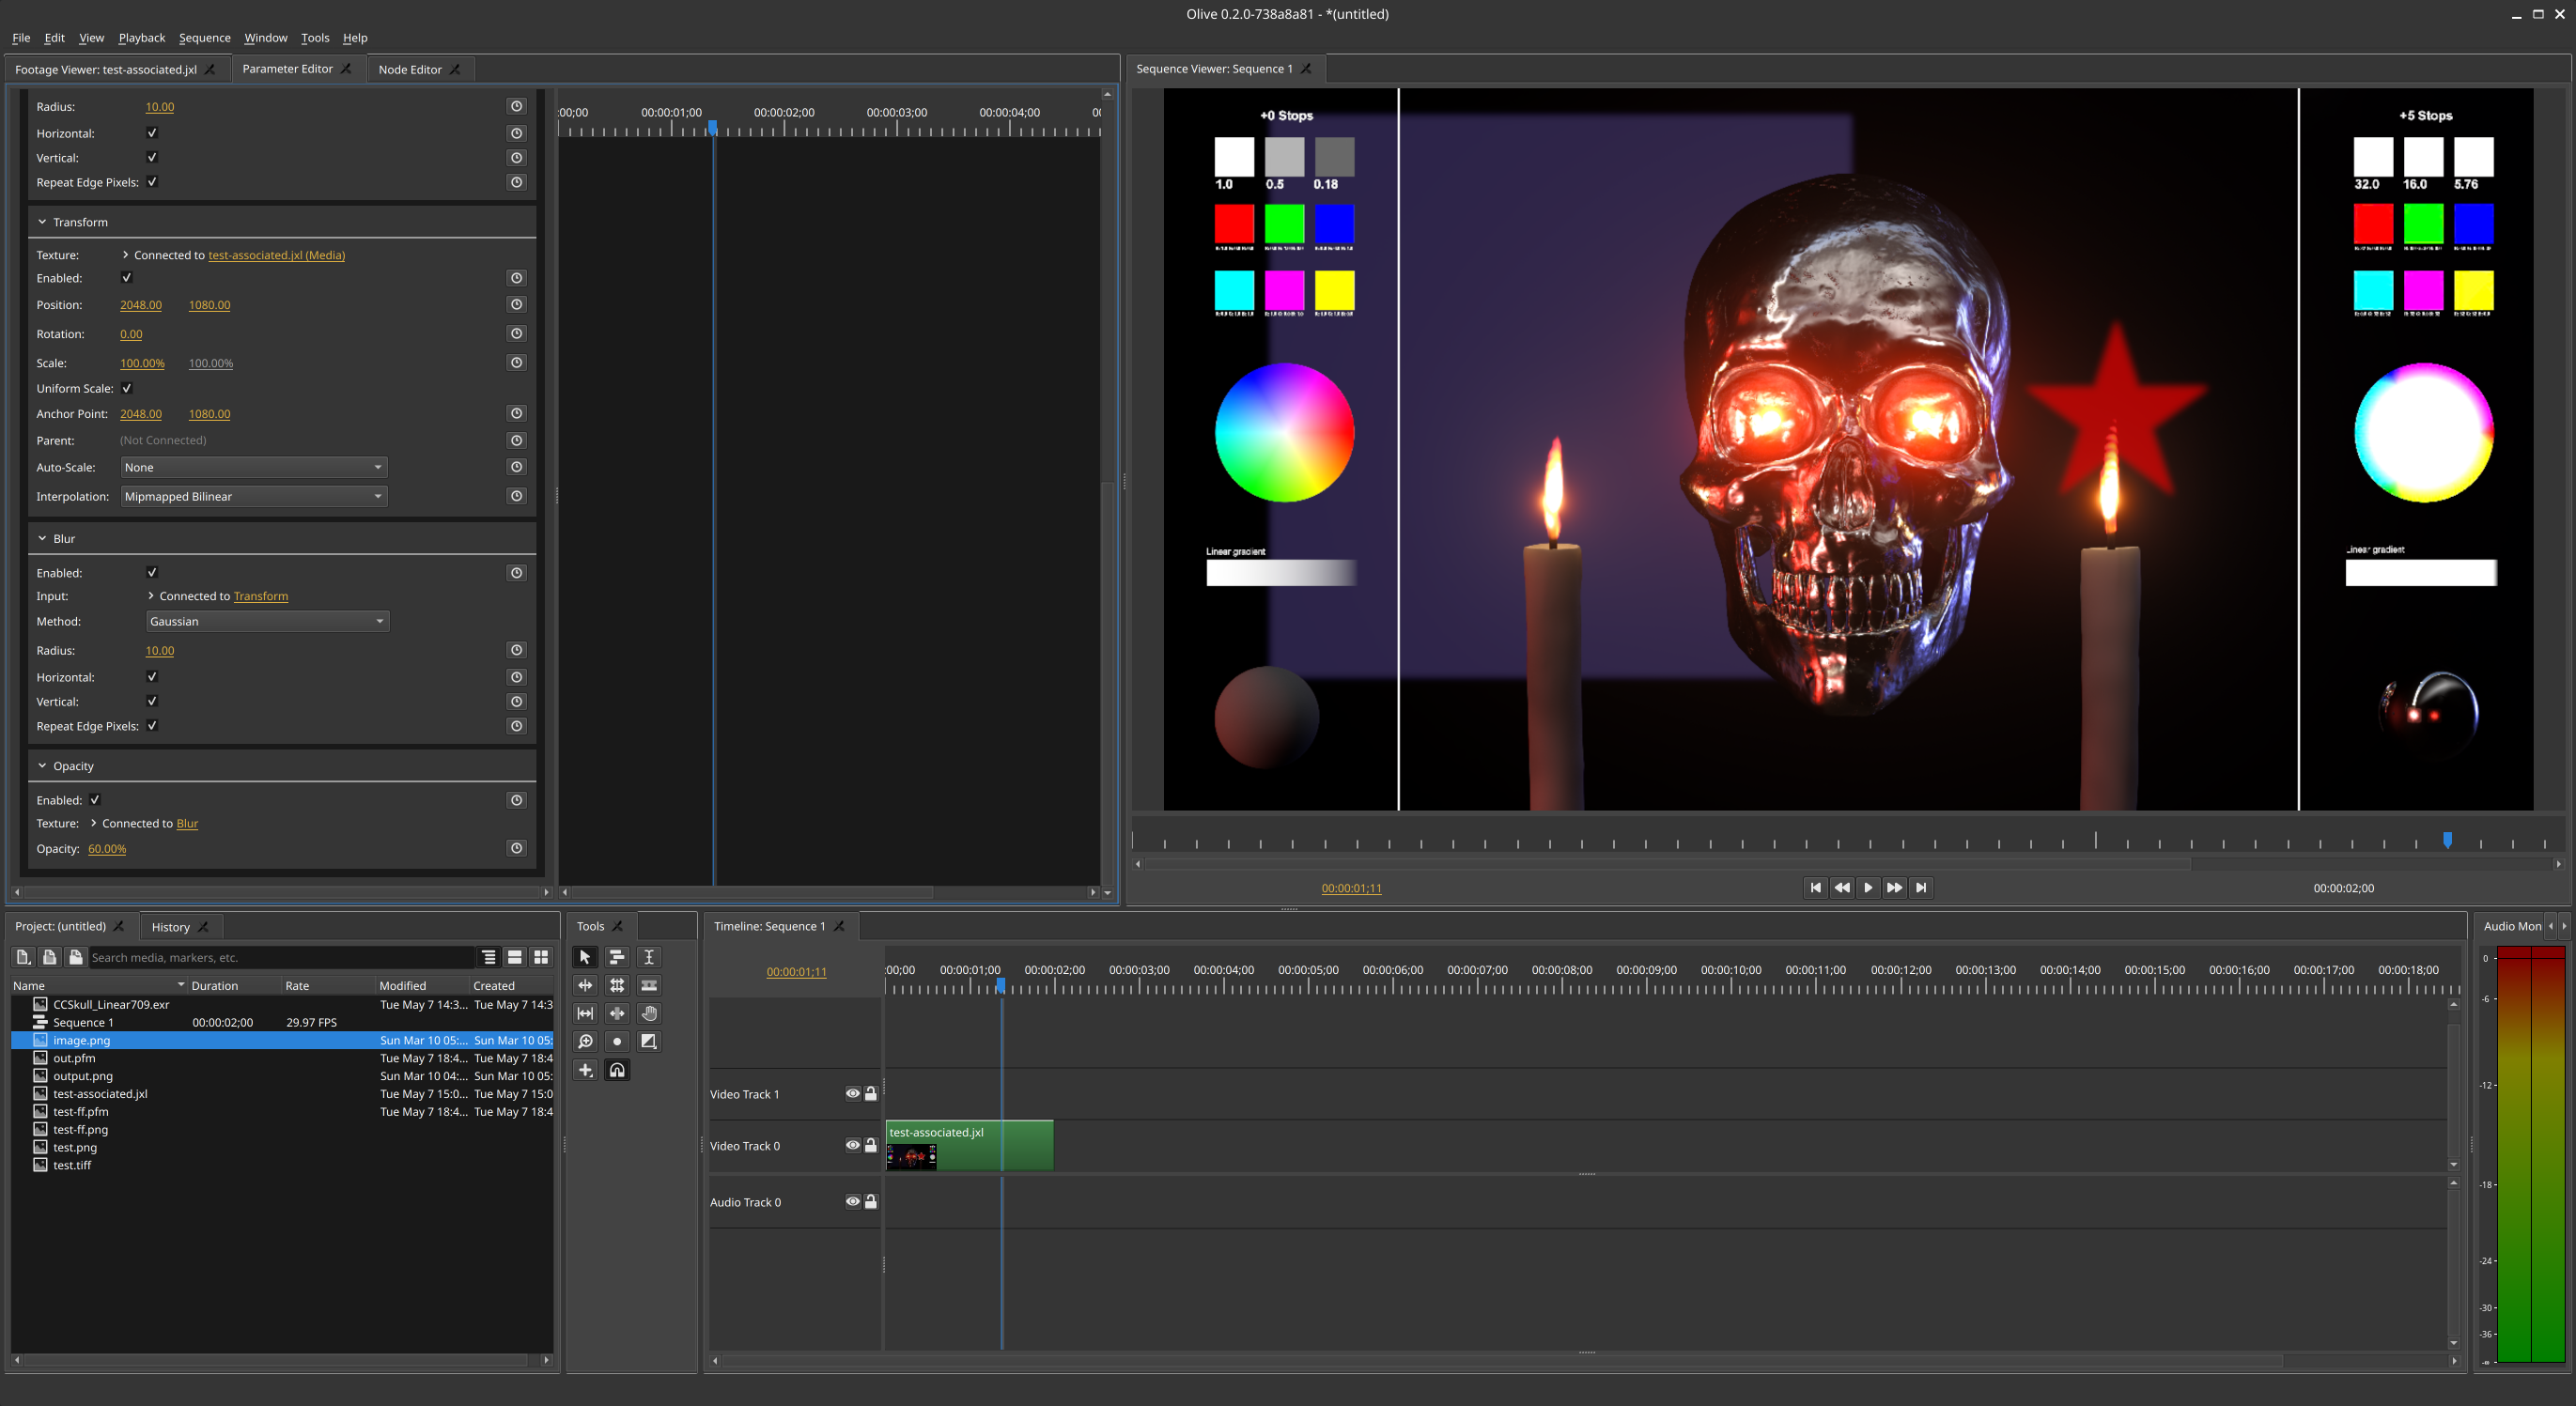2576x1406 pixels.
Task: Switch Project panel to icon grid view
Action: point(541,957)
